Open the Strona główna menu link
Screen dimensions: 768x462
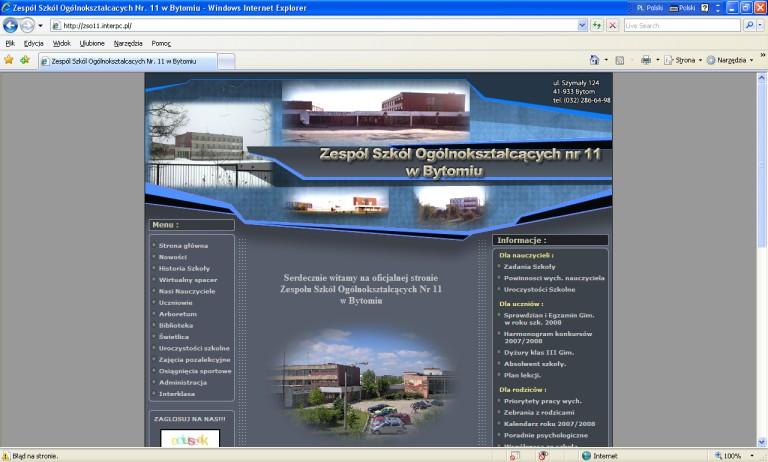[x=183, y=245]
